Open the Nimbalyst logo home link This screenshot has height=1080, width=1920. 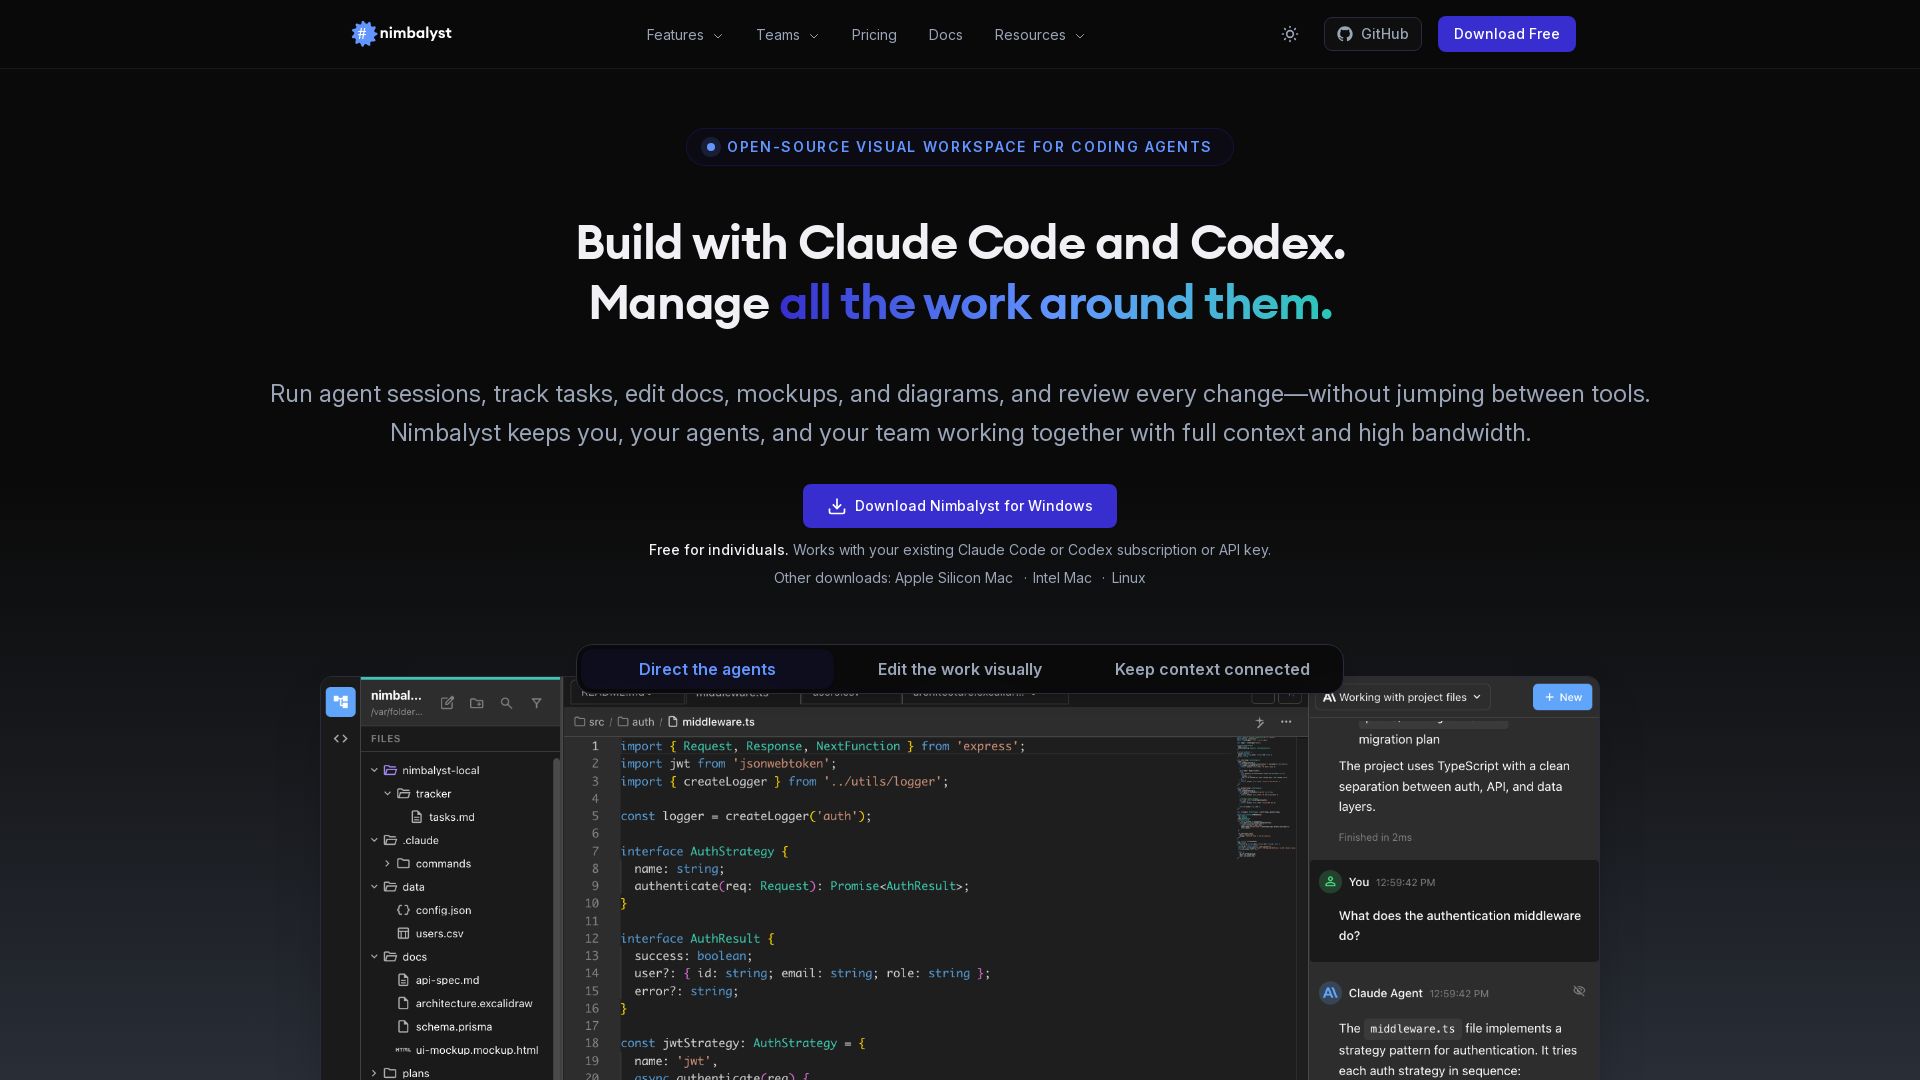[x=401, y=34]
